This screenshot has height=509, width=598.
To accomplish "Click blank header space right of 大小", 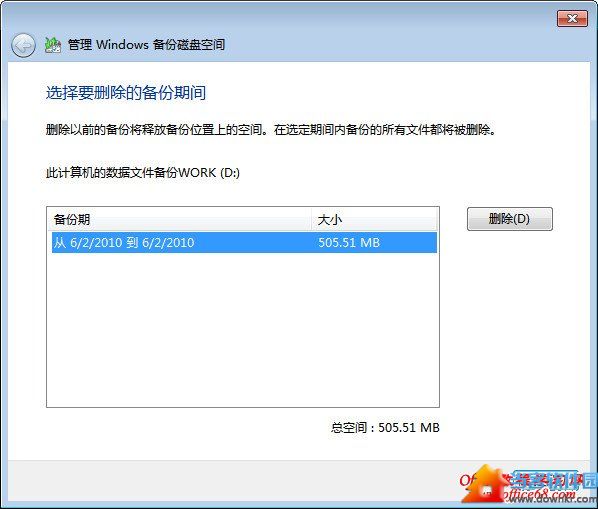I will click(389, 219).
